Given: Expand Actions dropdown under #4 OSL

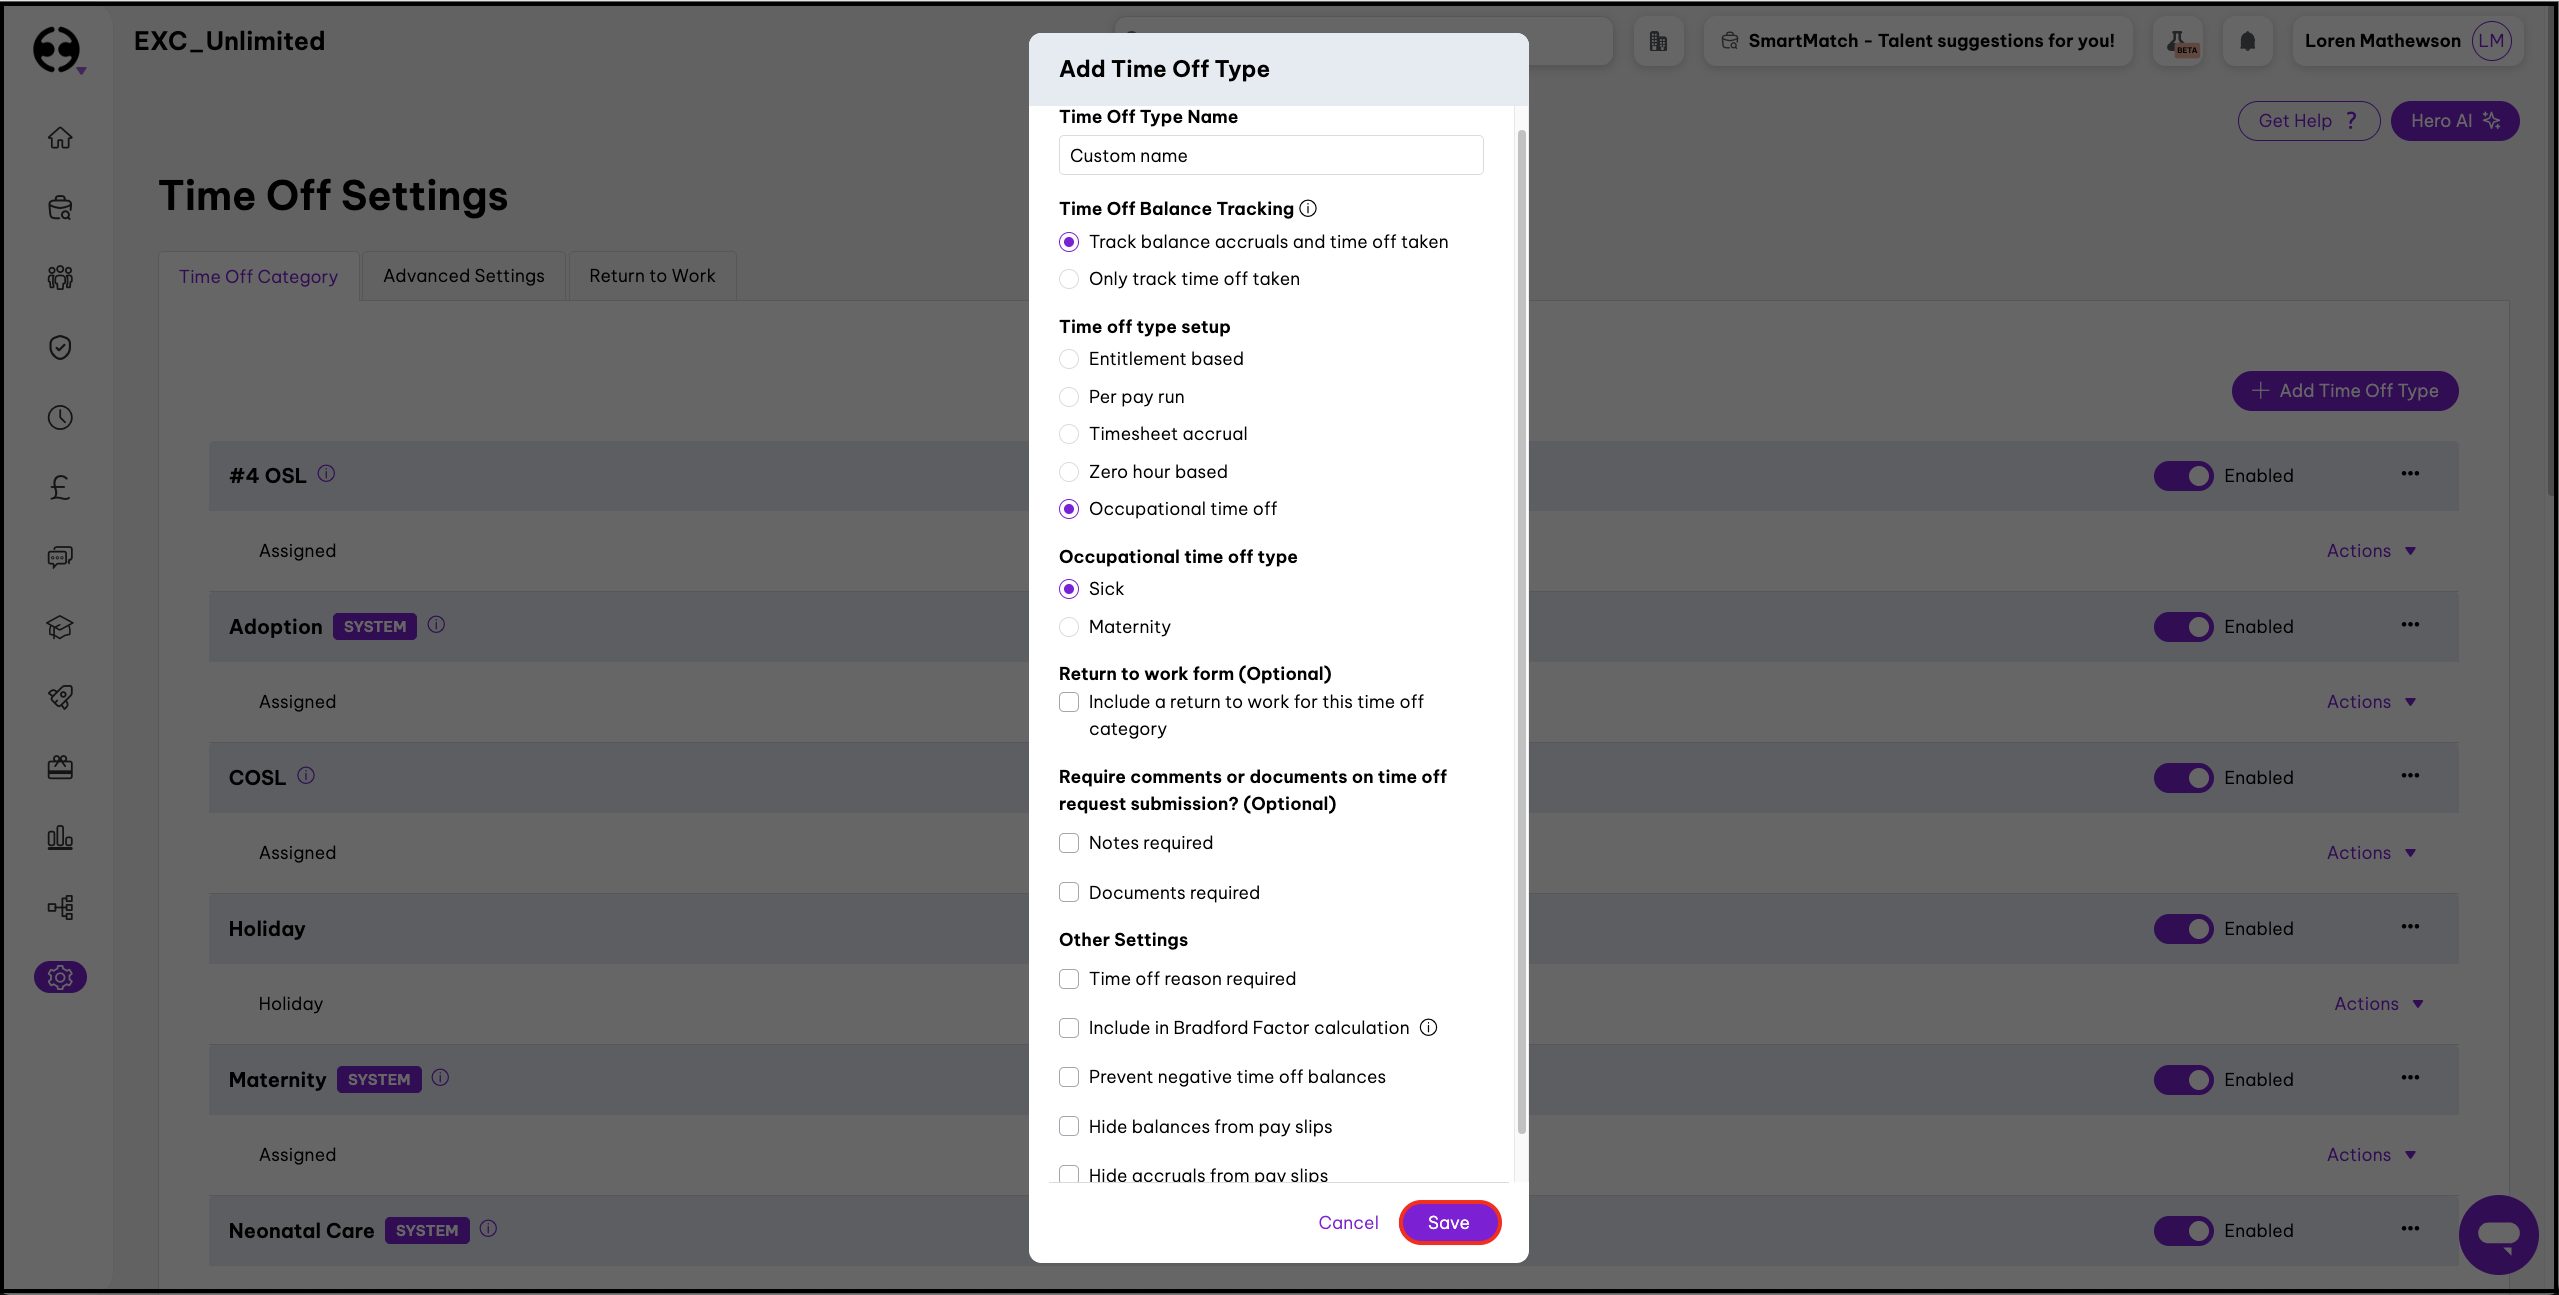Looking at the screenshot, I should [2370, 551].
